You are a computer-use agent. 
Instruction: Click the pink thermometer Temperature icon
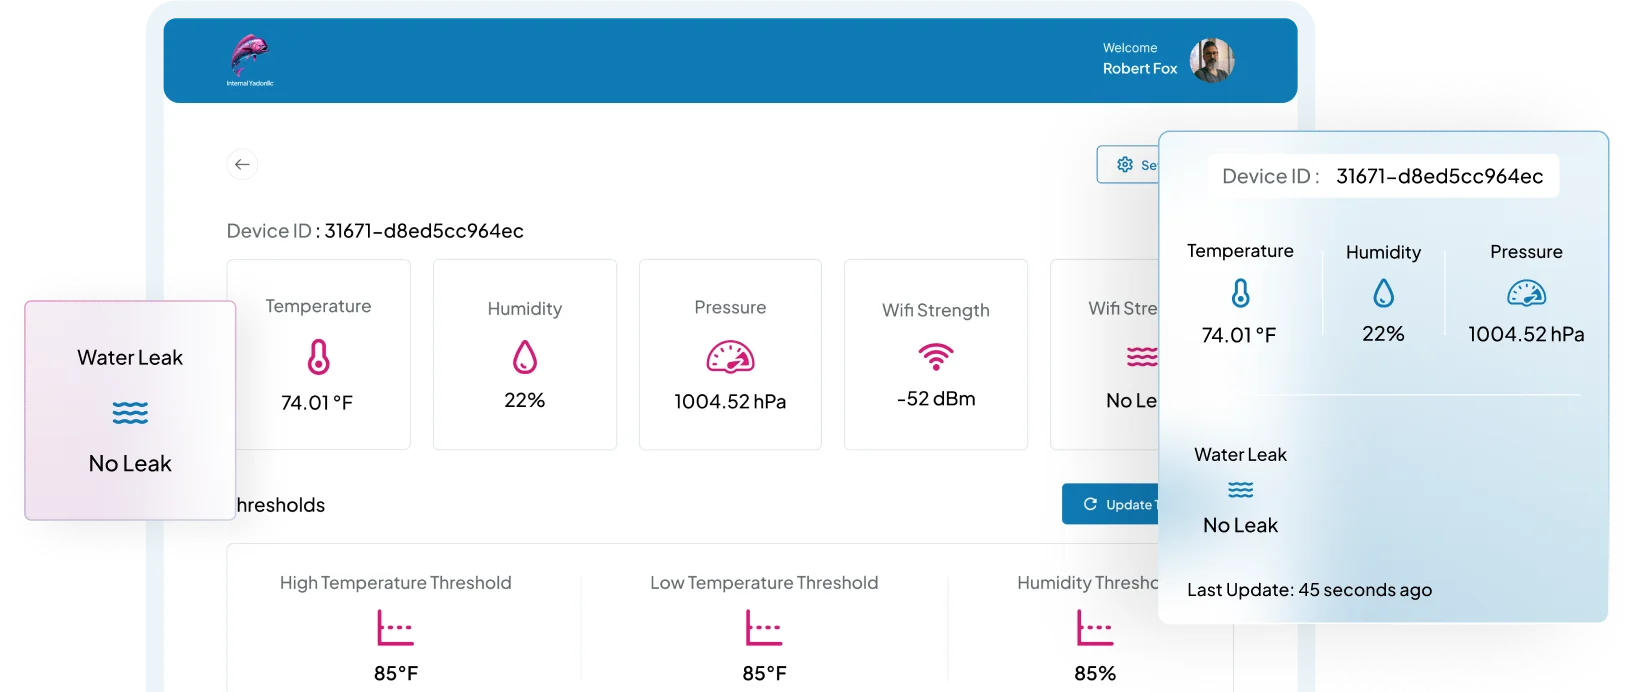click(318, 357)
